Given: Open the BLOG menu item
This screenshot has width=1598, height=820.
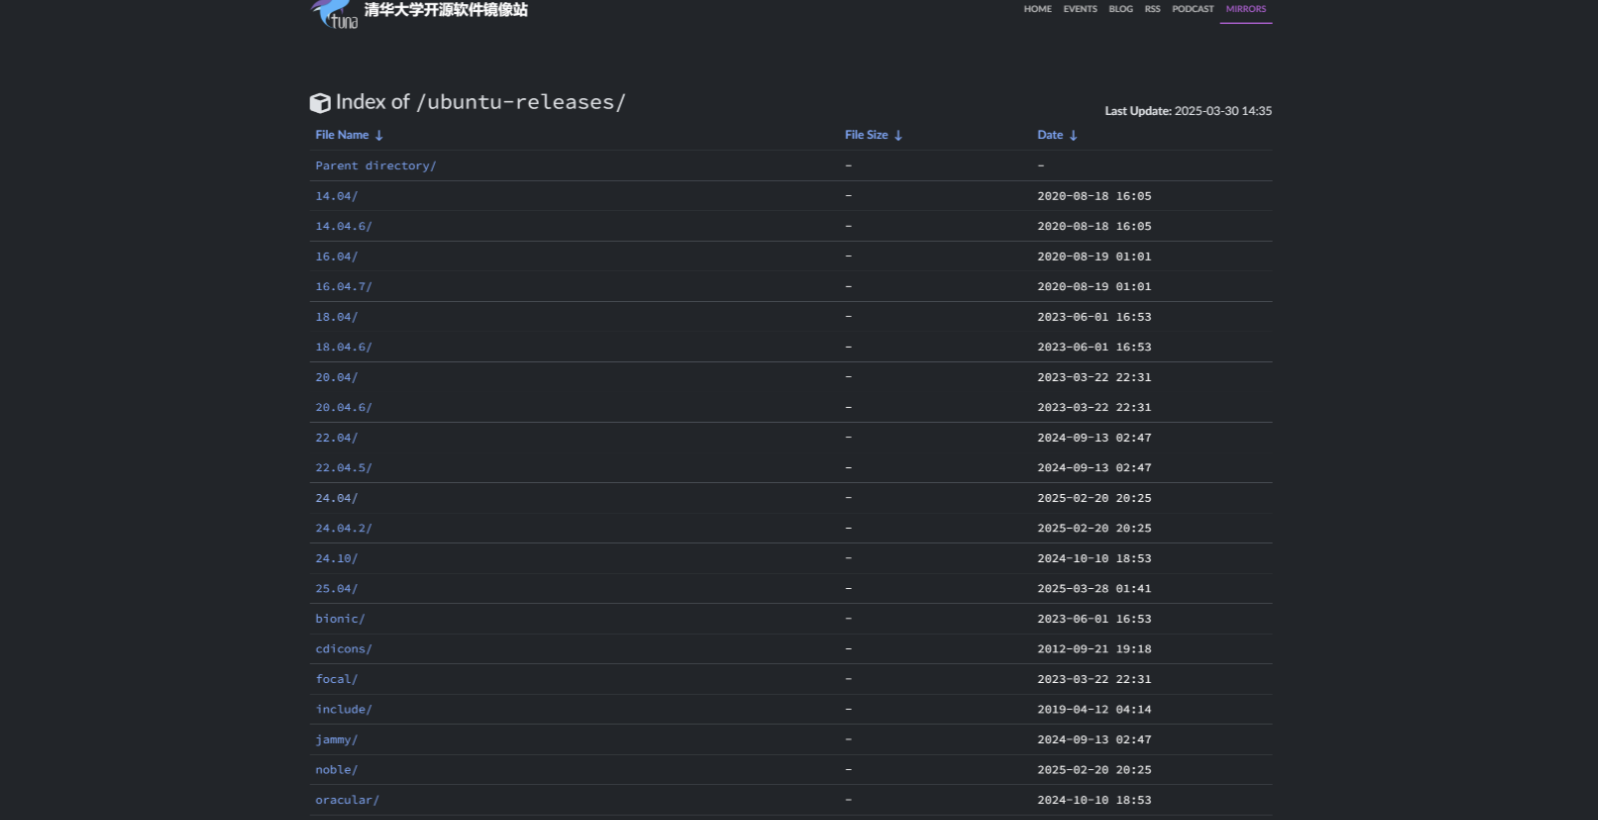Looking at the screenshot, I should click(x=1121, y=9).
